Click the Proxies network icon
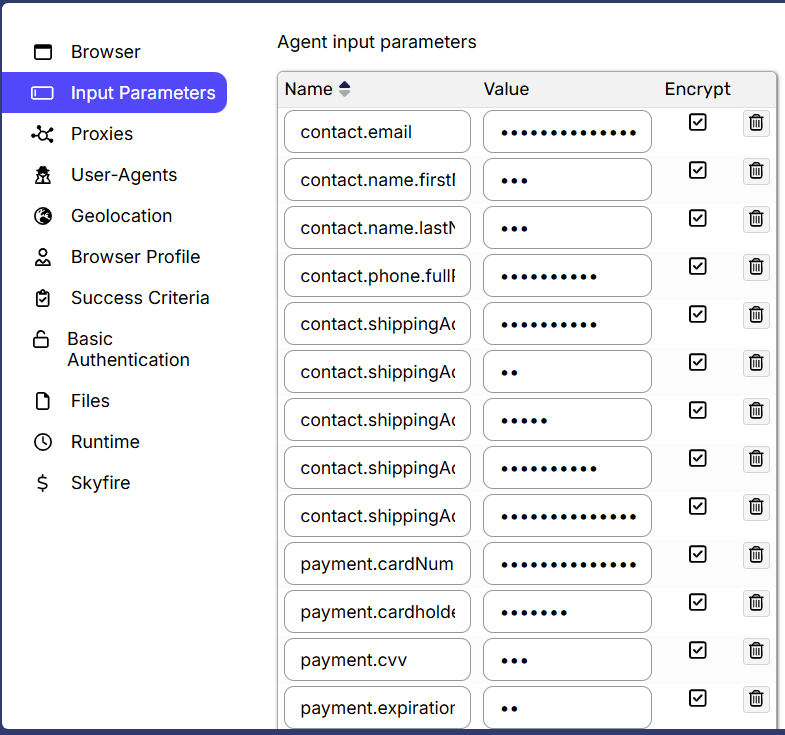Viewport: 785px width, 735px height. [42, 134]
